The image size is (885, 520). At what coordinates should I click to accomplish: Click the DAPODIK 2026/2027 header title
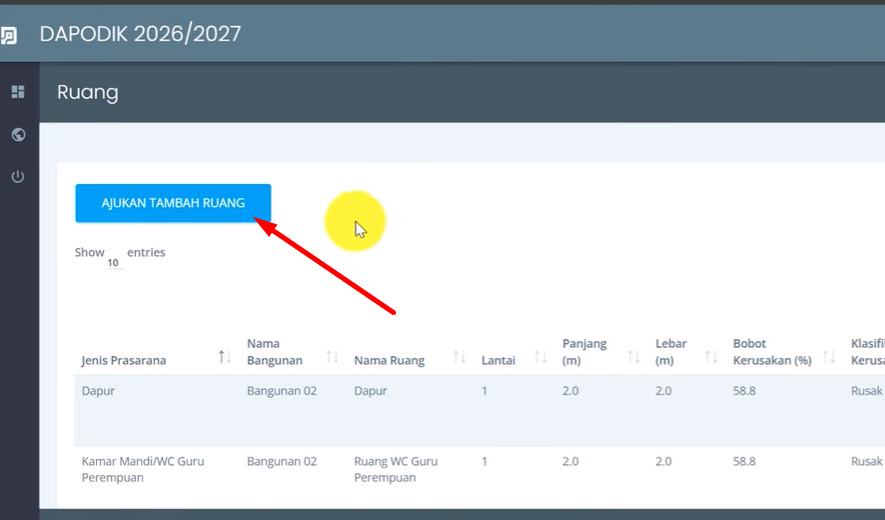[x=141, y=34]
